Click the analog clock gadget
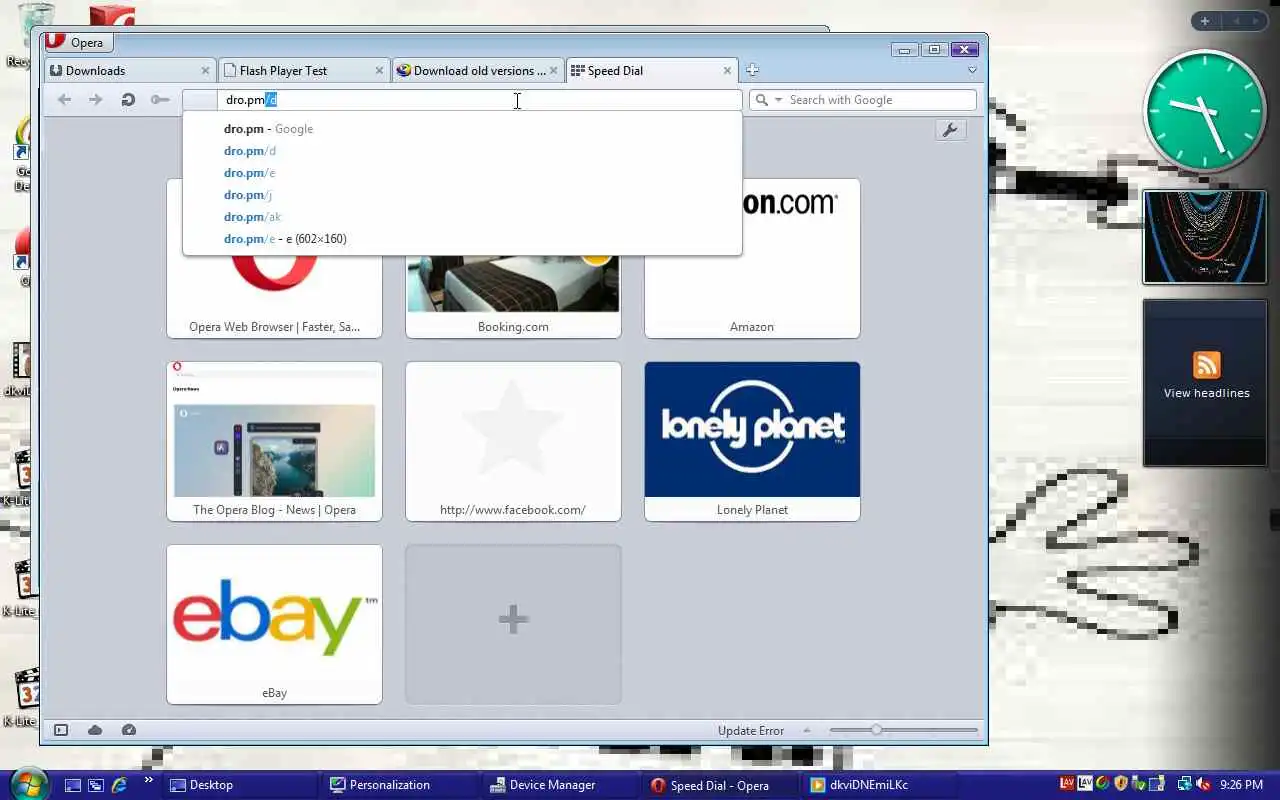This screenshot has height=800, width=1280. point(1205,111)
